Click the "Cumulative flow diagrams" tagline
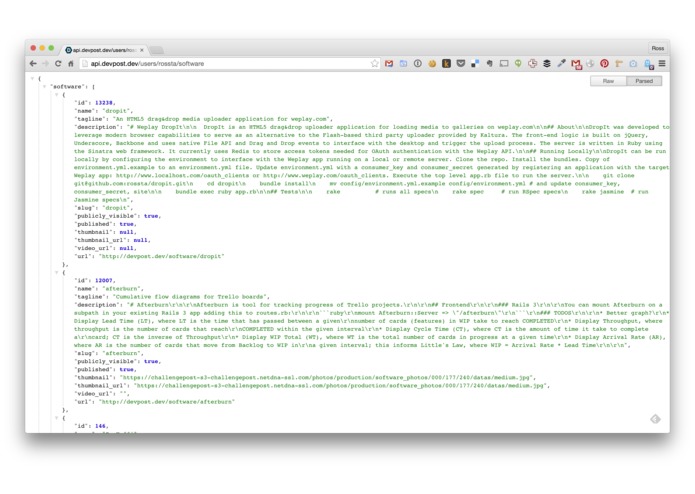695x494 pixels. pos(190,296)
